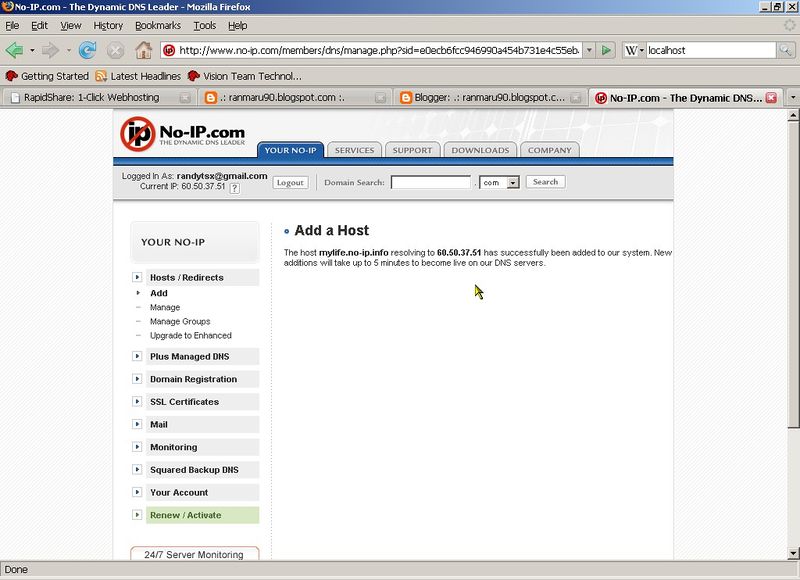Expand the Squared Backup DNS section
This screenshot has width=800, height=580.
coord(137,469)
